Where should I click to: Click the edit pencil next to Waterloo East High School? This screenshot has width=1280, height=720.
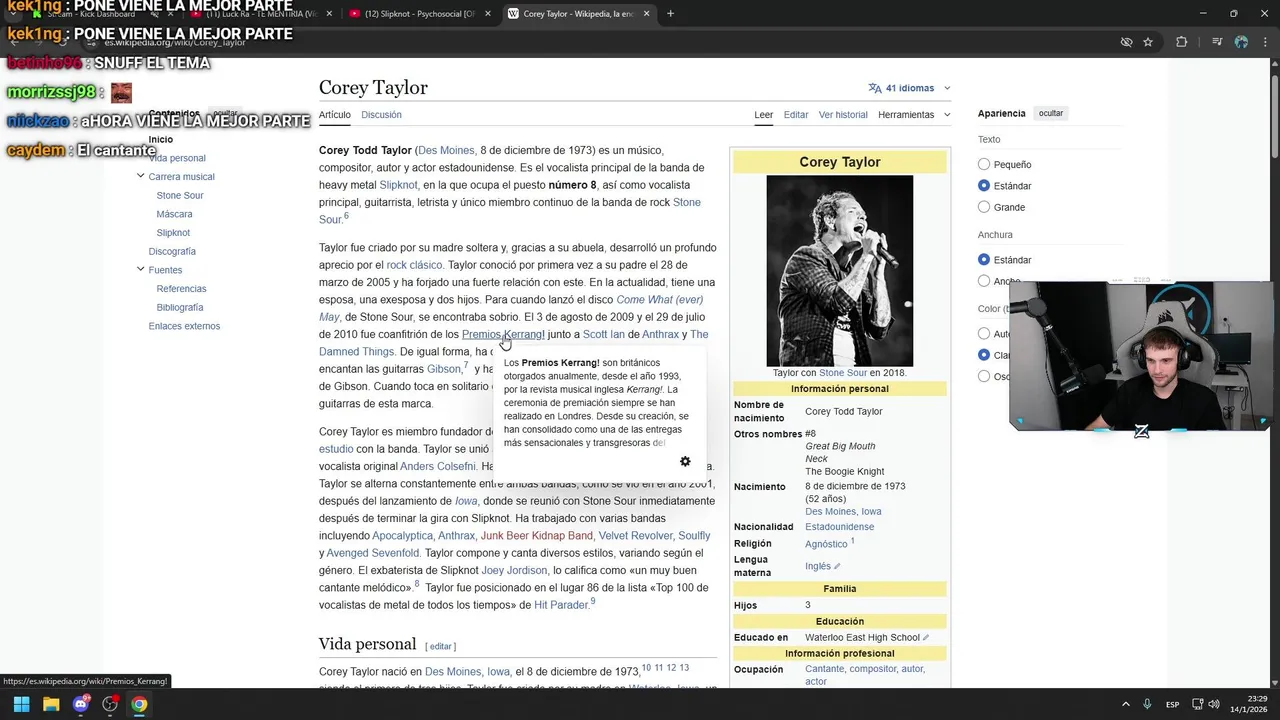[926, 637]
